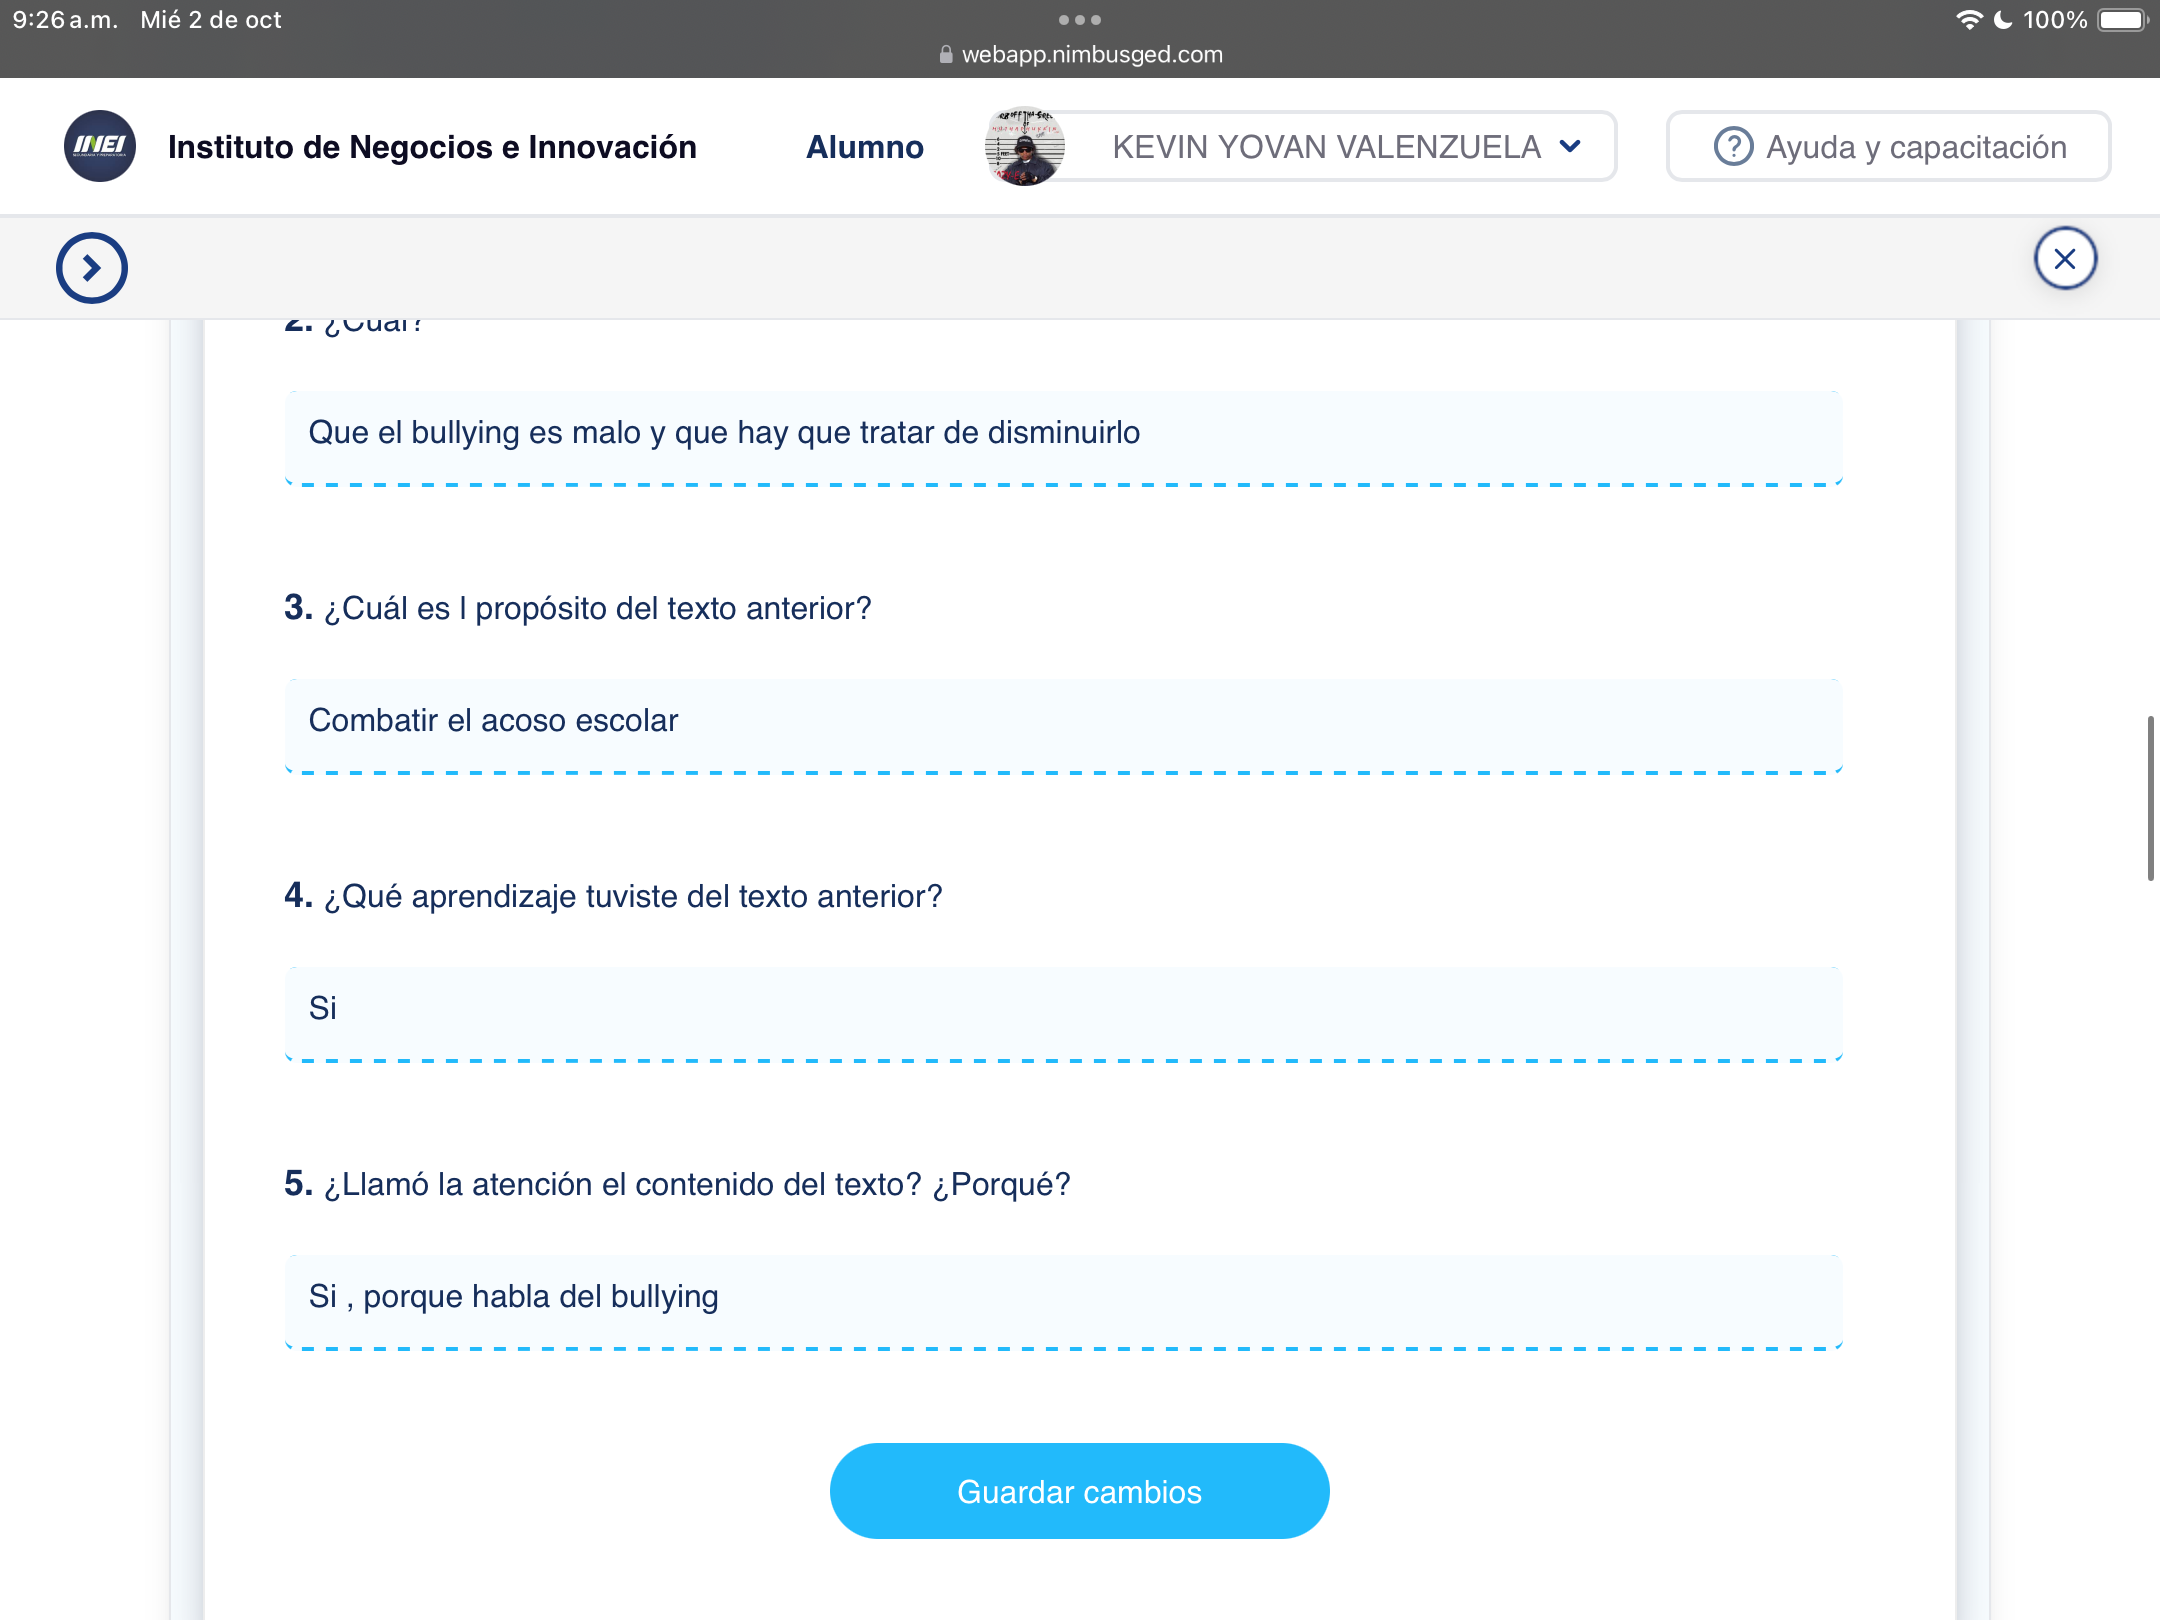Tap the user profile avatar picture
Image resolution: width=2160 pixels, height=1620 pixels.
[1024, 147]
